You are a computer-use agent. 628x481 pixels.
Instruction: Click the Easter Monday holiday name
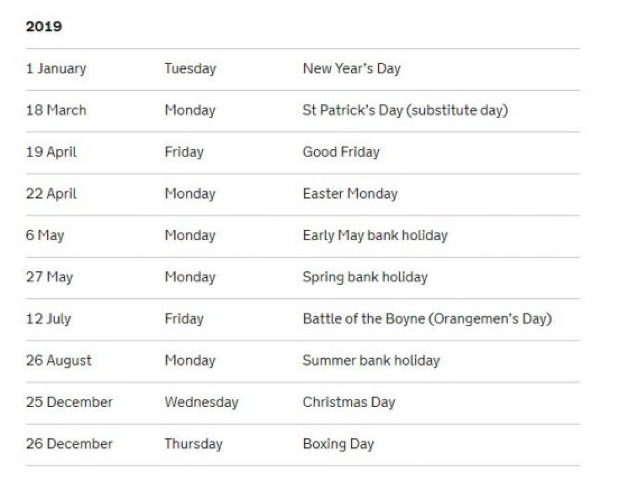point(350,194)
